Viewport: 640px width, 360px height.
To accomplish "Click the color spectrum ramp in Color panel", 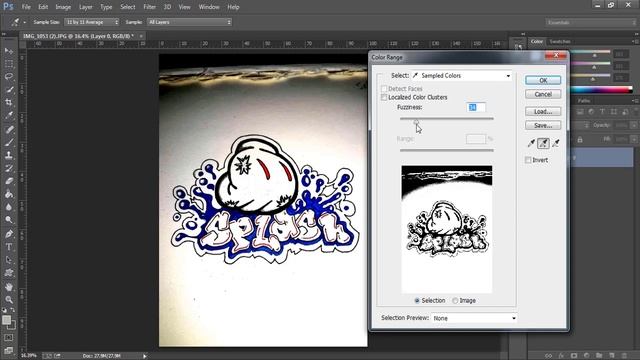I will coord(601,90).
